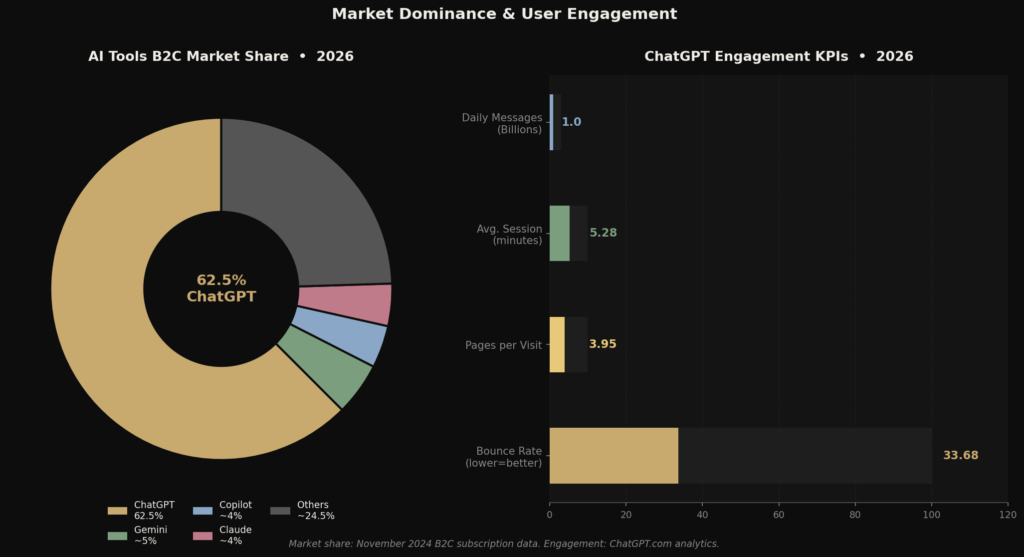Click the '3.95' bar value
The width and height of the screenshot is (1024, 557).
(603, 344)
